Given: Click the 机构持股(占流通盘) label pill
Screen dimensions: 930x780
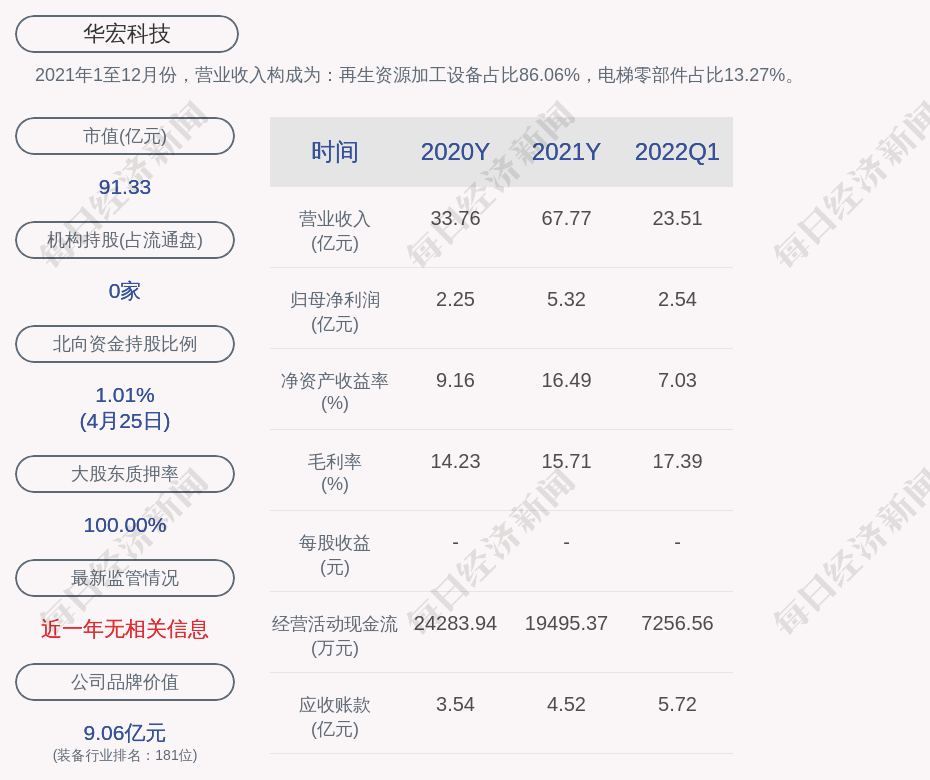Looking at the screenshot, I should pyautogui.click(x=125, y=240).
